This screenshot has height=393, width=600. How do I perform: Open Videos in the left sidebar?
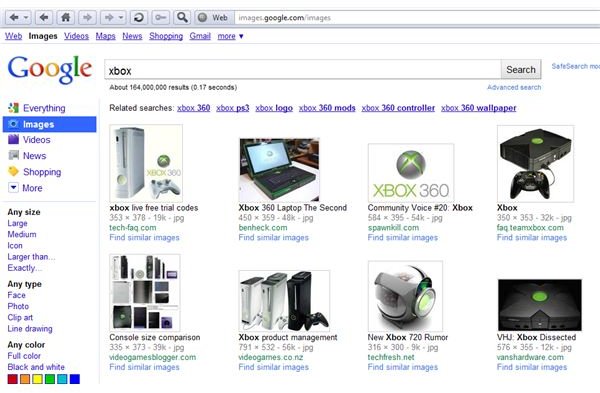pos(36,140)
